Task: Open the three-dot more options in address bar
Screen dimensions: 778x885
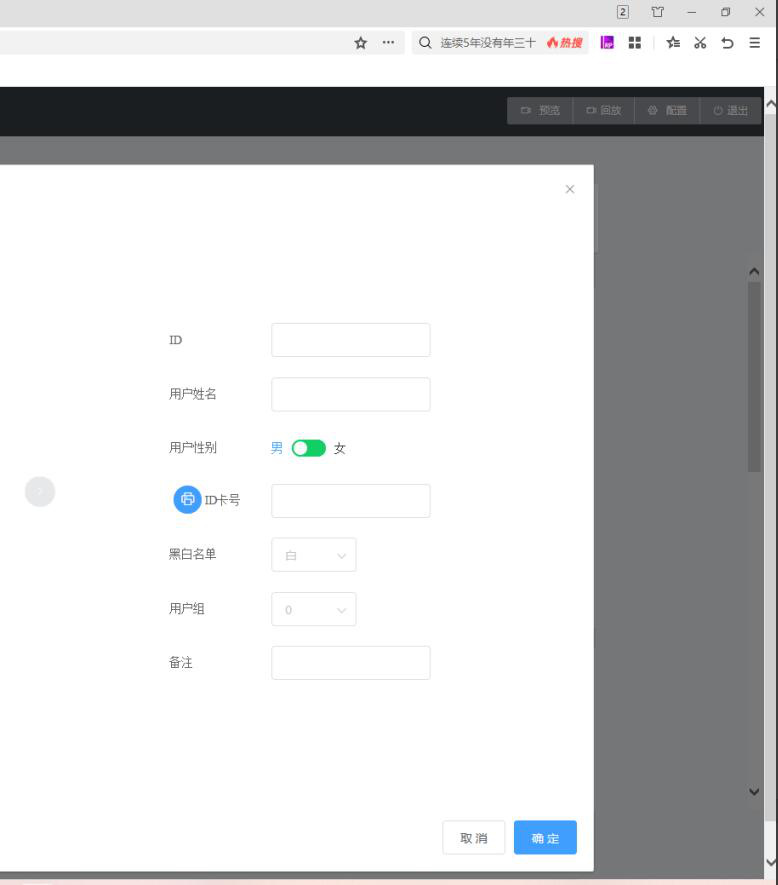Action: (388, 43)
